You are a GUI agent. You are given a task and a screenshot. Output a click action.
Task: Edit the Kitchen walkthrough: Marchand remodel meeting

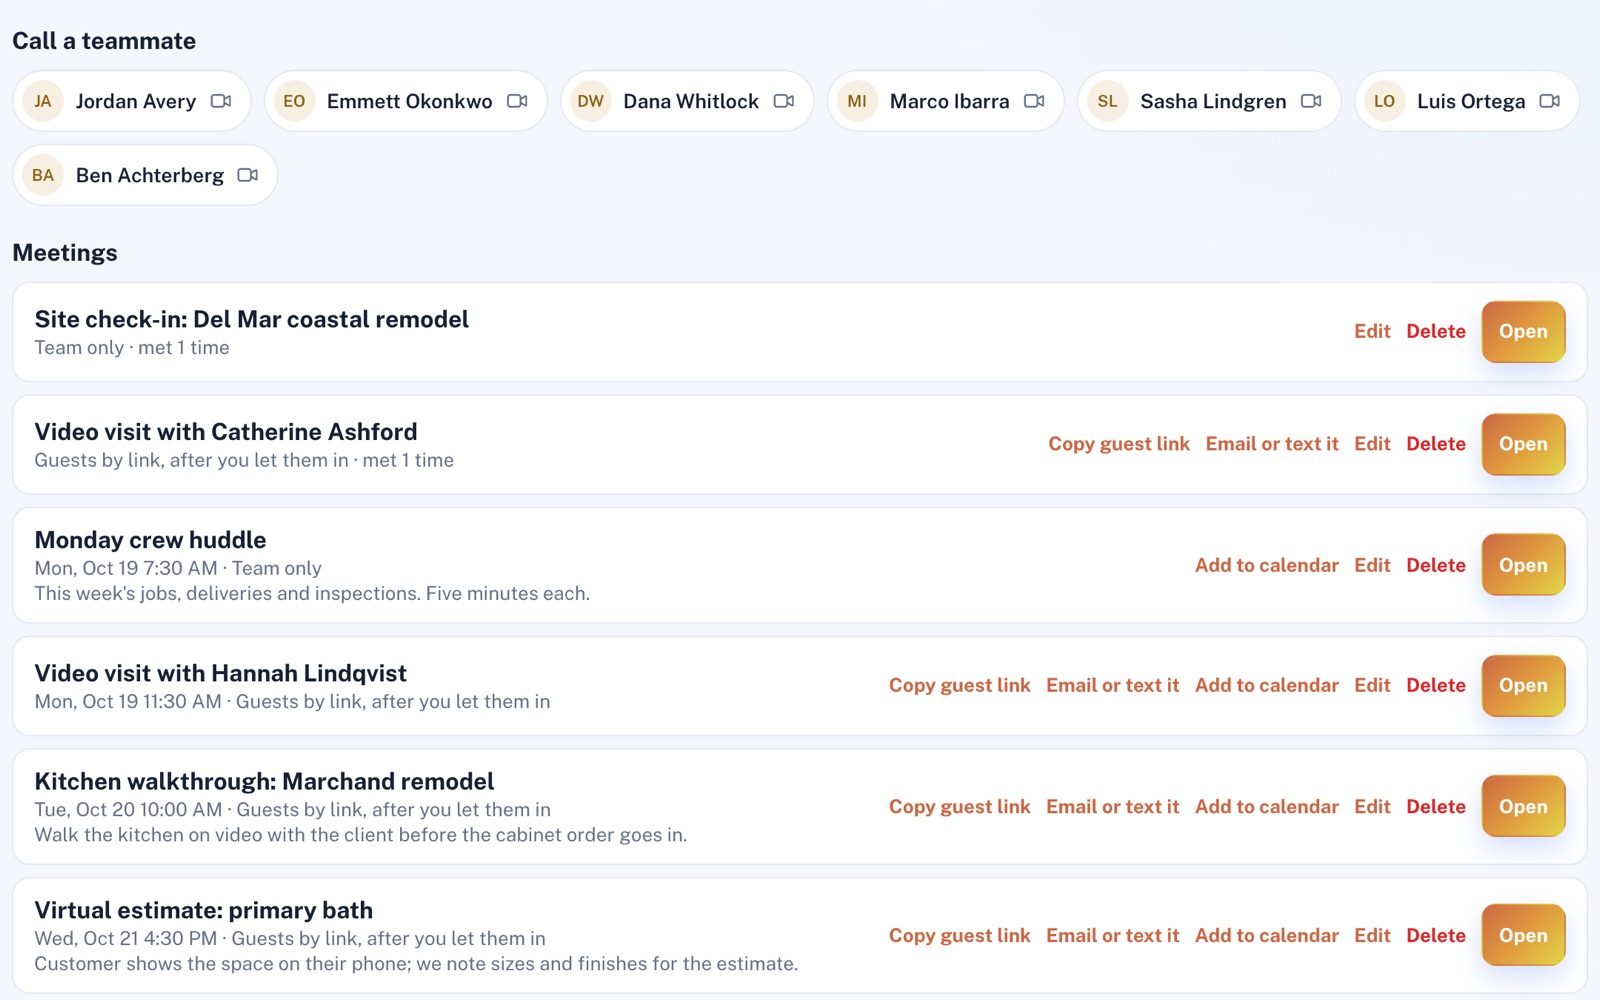[1372, 806]
